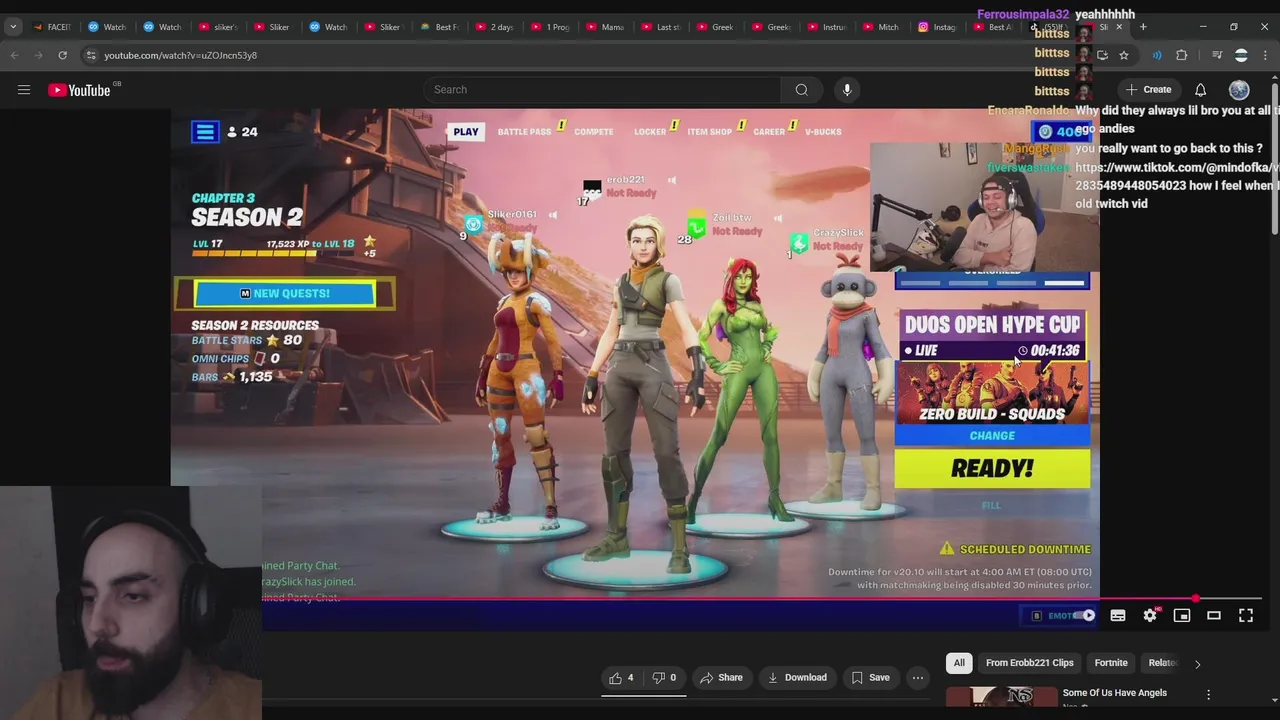Open more actions ellipsis beside Save
Screen dimensions: 1280x720
tap(917, 677)
